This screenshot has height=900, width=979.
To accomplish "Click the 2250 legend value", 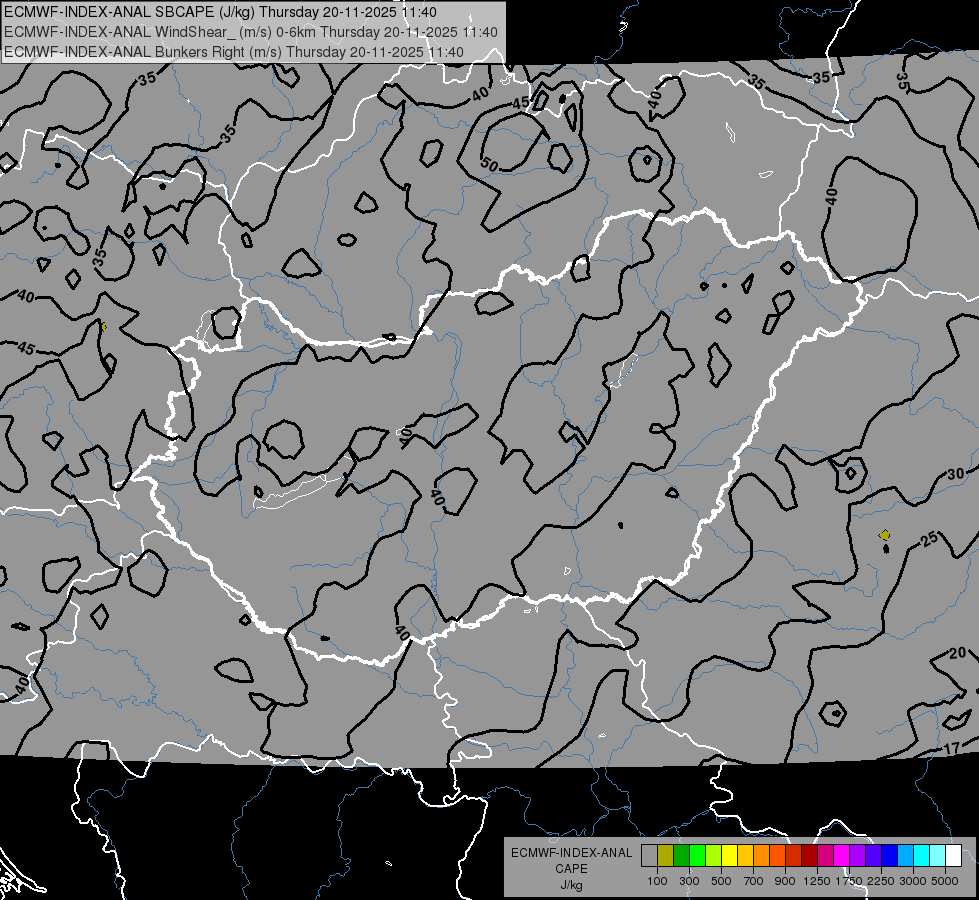I will pyautogui.click(x=881, y=881).
